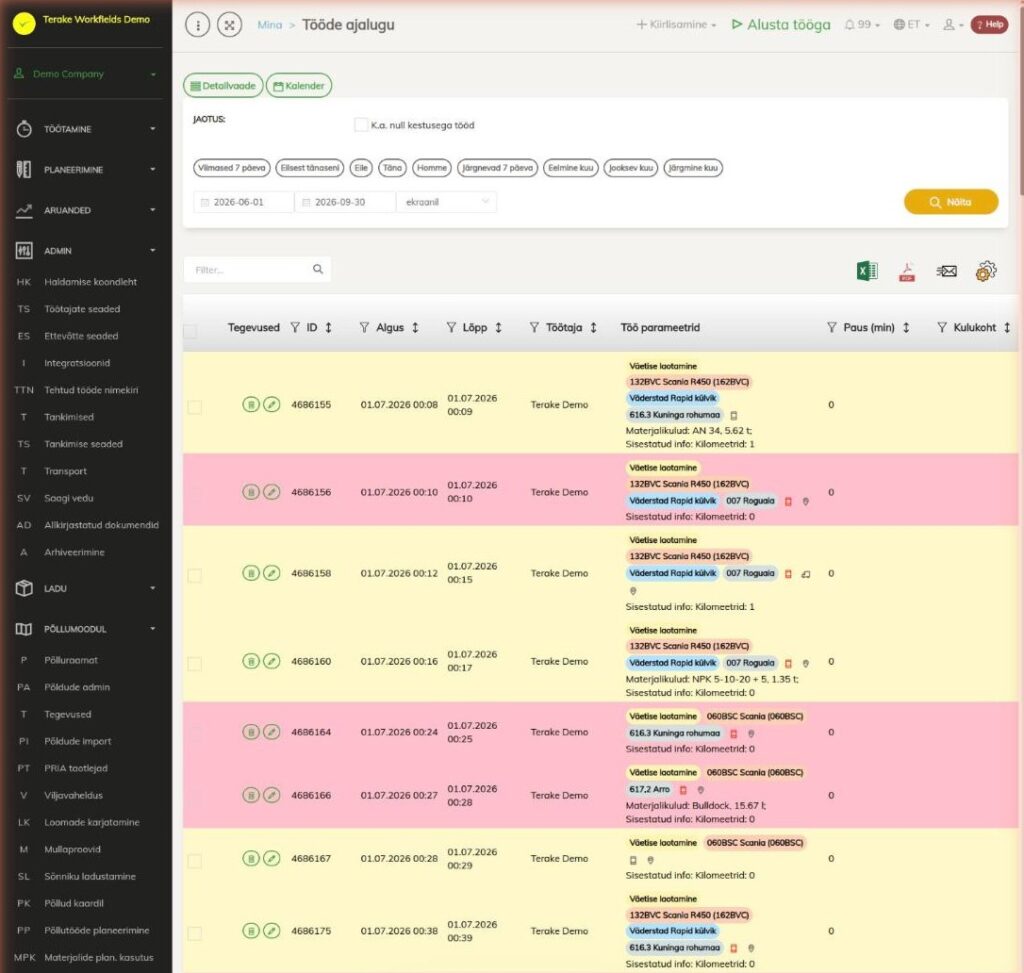The height and width of the screenshot is (973, 1024).
Task: Click the start date field 2026-06-01
Action: (x=244, y=202)
